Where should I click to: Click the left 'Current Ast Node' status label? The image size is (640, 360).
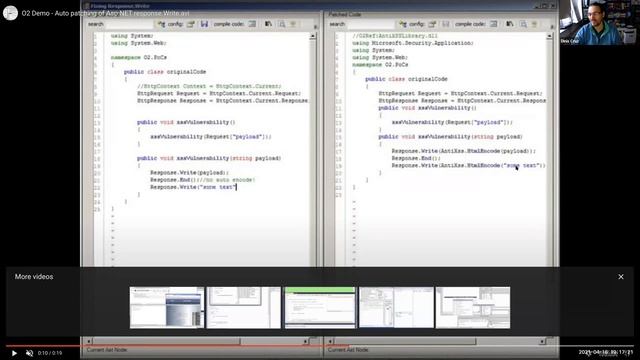(x=107, y=350)
